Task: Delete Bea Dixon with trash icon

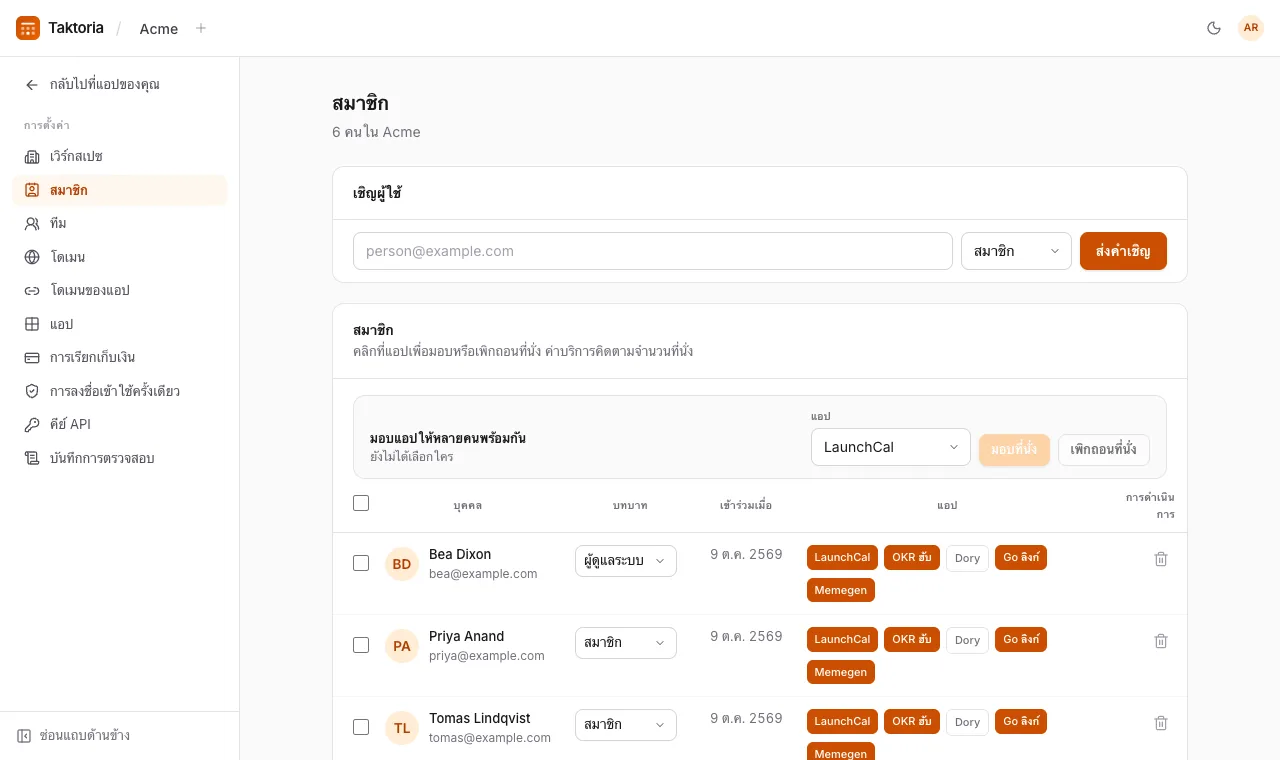Action: click(x=1161, y=559)
